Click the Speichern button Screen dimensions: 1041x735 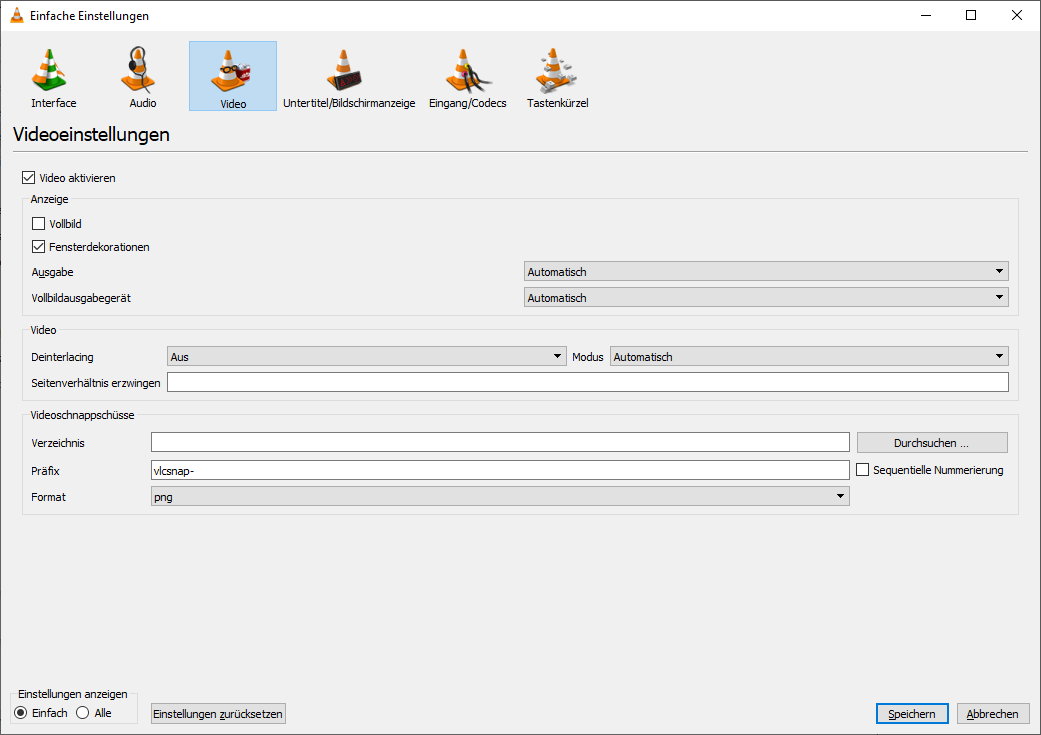(911, 713)
